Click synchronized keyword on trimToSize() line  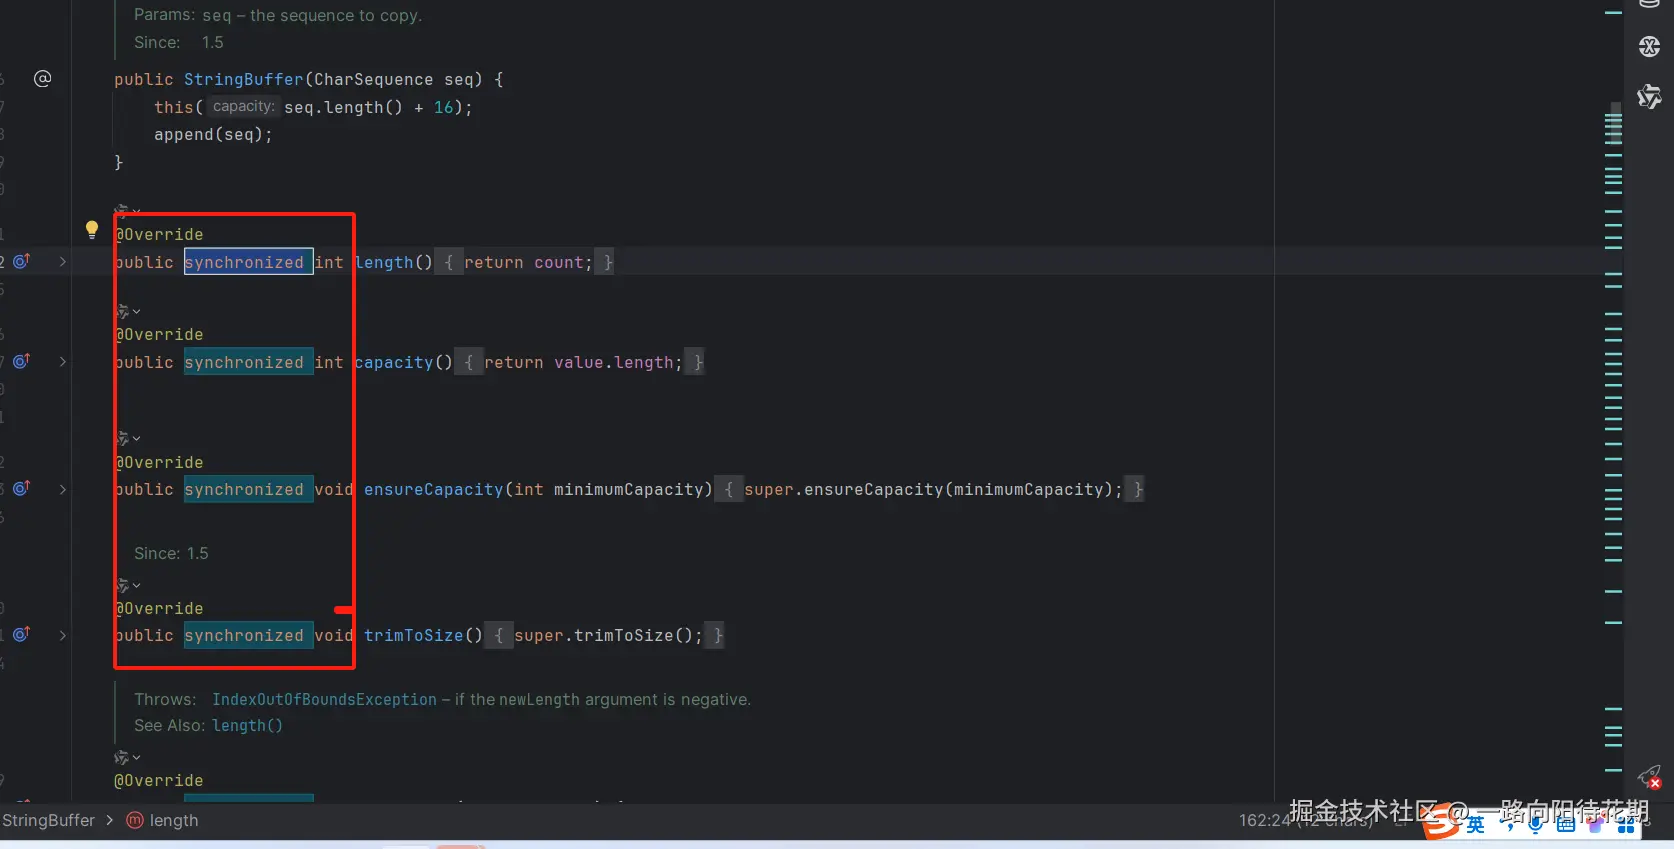pyautogui.click(x=248, y=635)
